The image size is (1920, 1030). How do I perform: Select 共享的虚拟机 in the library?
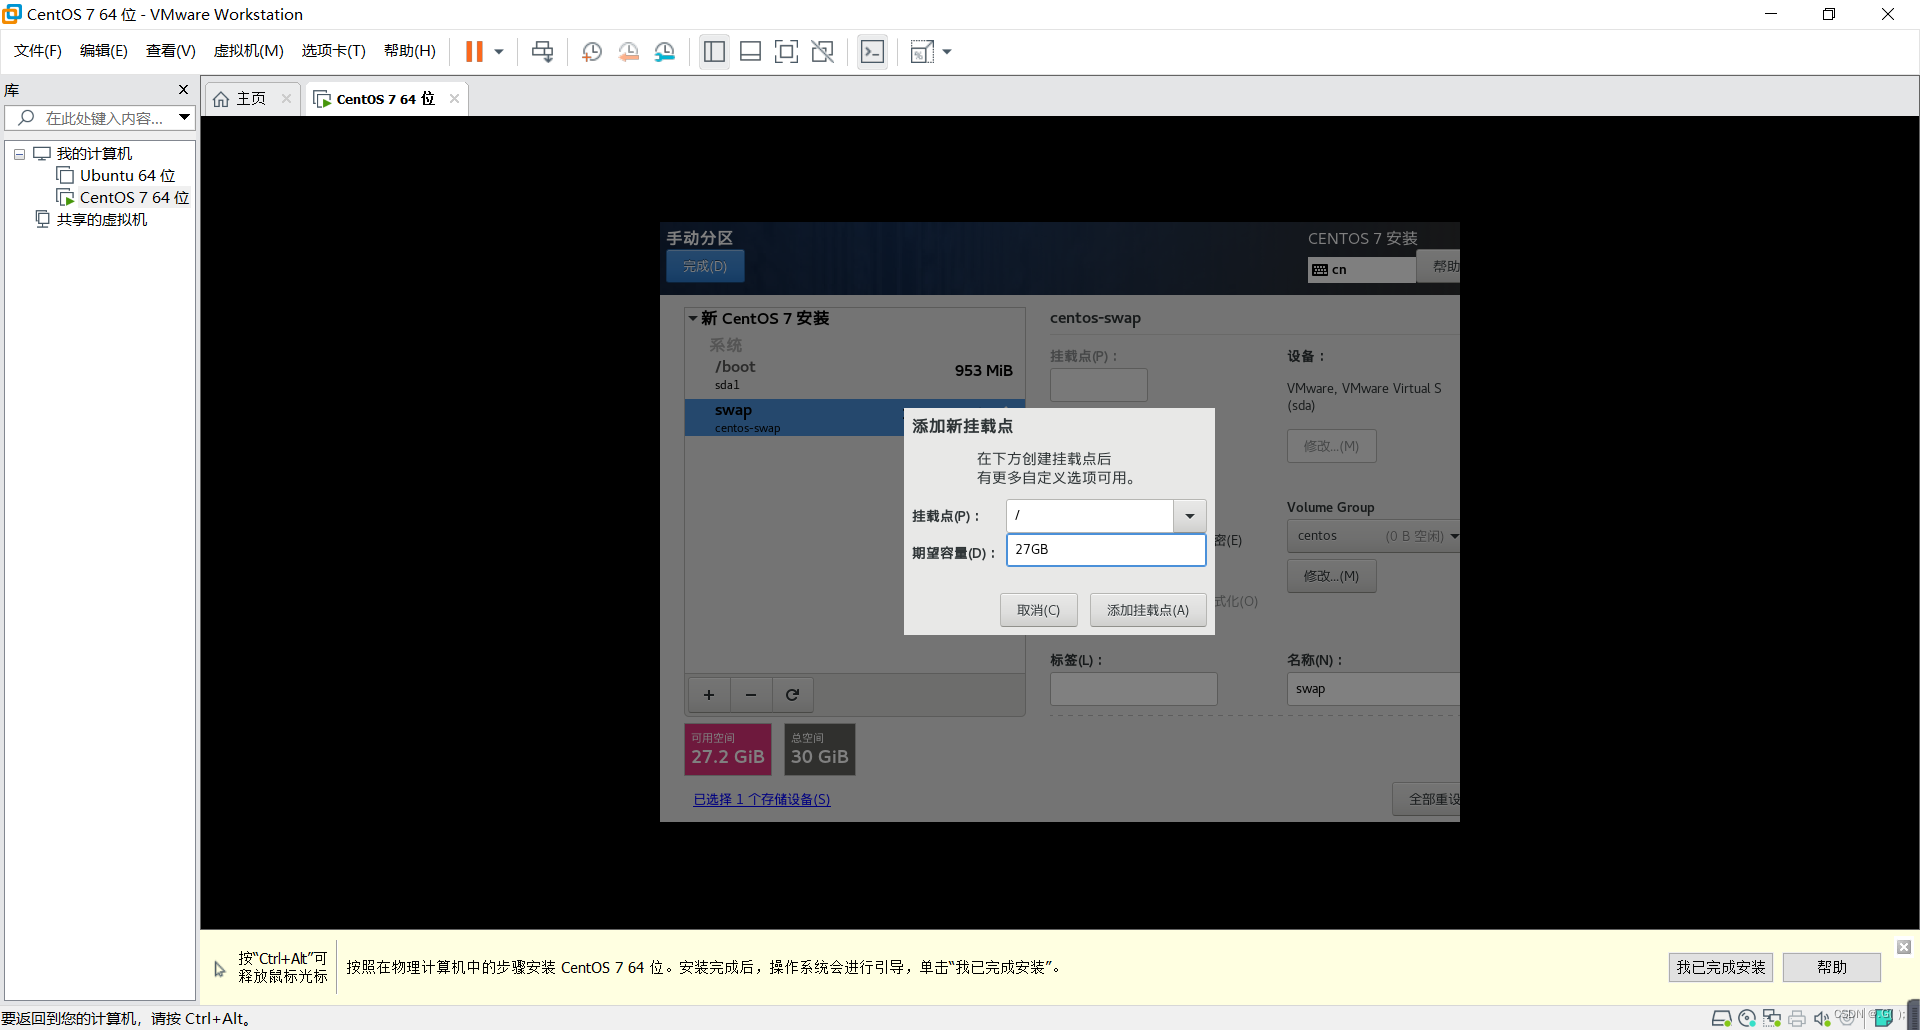coord(91,220)
